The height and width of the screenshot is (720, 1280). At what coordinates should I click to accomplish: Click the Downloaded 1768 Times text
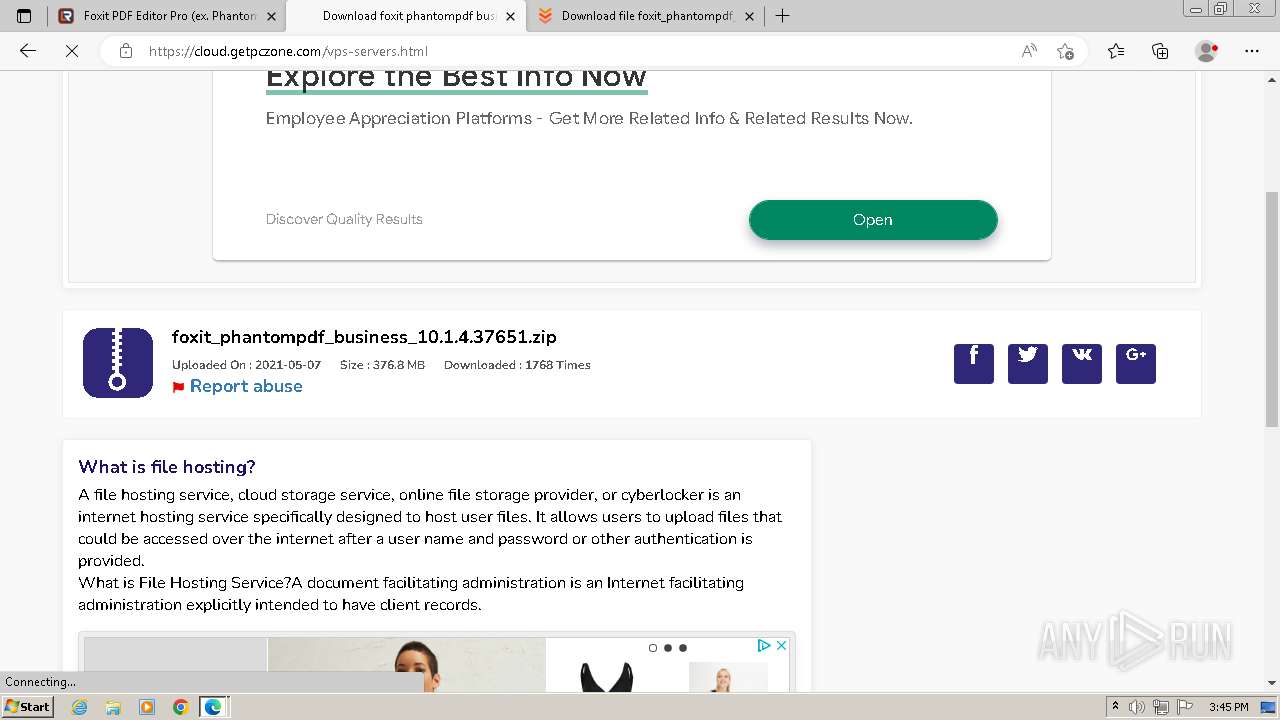(517, 365)
